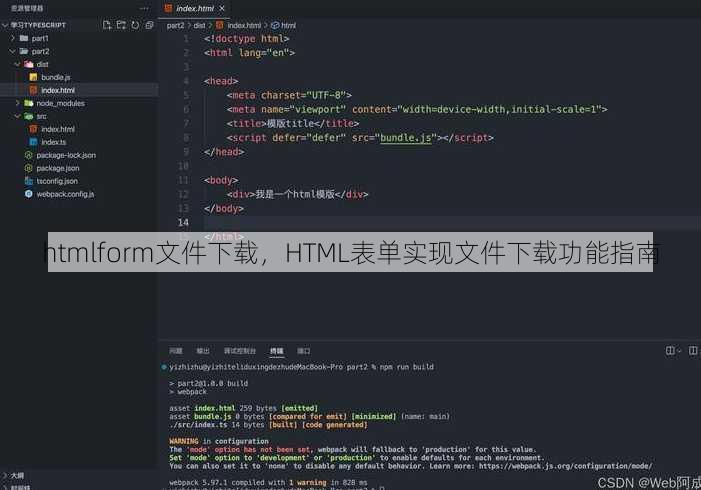This screenshot has width=701, height=490.
Task: Click line number 14 in the gutter
Action: [x=183, y=222]
